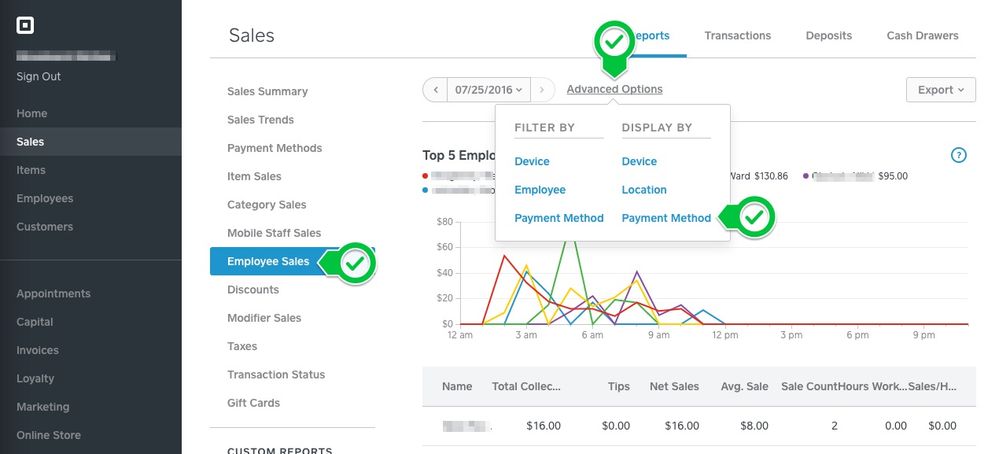This screenshot has height=454, width=999.
Task: Open the Deposits tab
Action: point(828,36)
